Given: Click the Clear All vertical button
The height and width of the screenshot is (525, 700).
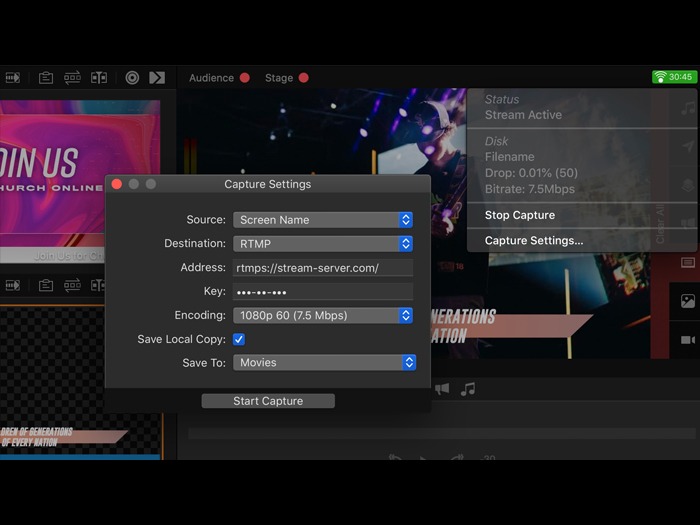Looking at the screenshot, I should [x=660, y=224].
